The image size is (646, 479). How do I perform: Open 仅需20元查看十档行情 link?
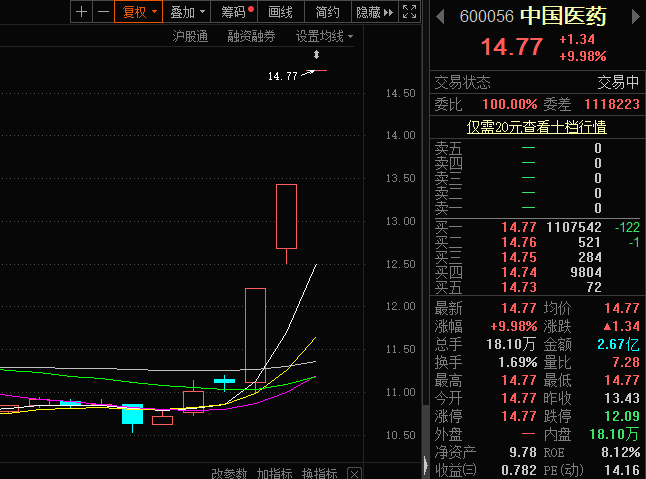pyautogui.click(x=536, y=126)
